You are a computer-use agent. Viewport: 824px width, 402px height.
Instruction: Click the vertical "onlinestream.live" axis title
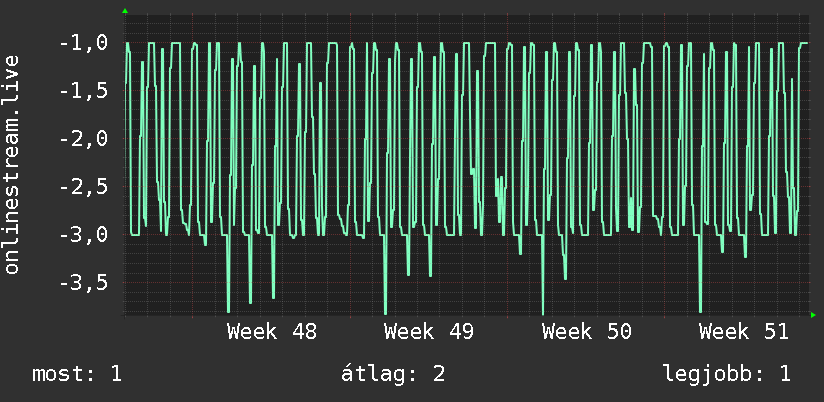click(x=12, y=164)
